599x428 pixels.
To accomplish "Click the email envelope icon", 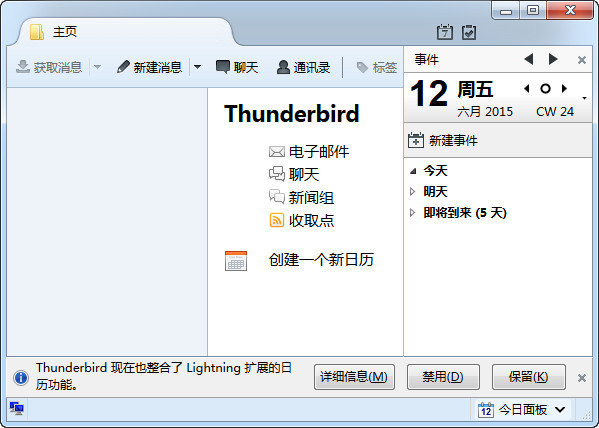I will (x=277, y=152).
